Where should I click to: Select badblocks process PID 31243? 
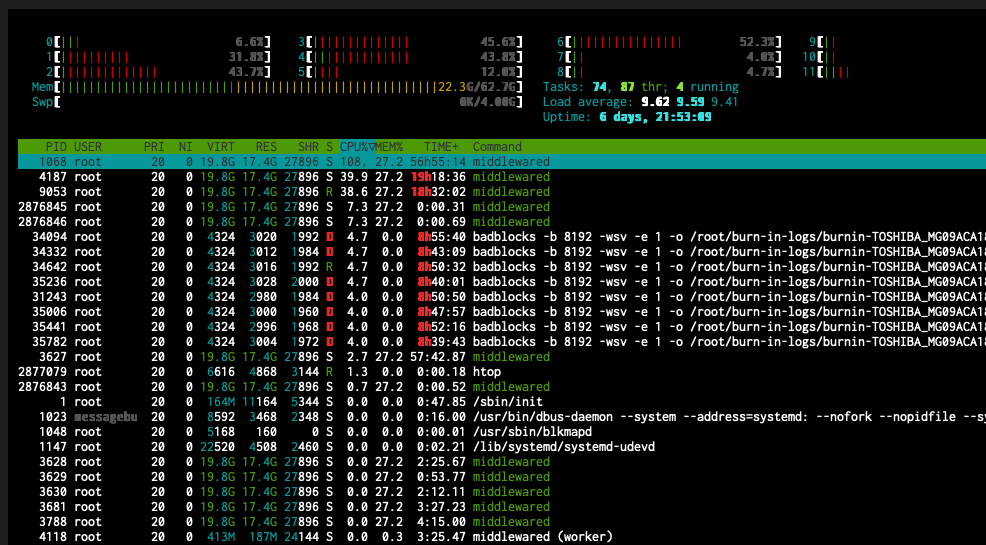click(502, 297)
